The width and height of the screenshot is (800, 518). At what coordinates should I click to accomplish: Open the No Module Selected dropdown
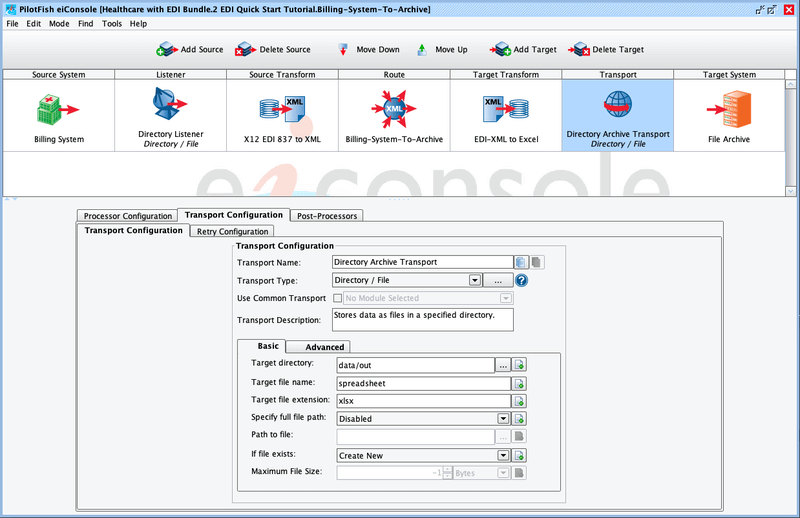click(505, 298)
